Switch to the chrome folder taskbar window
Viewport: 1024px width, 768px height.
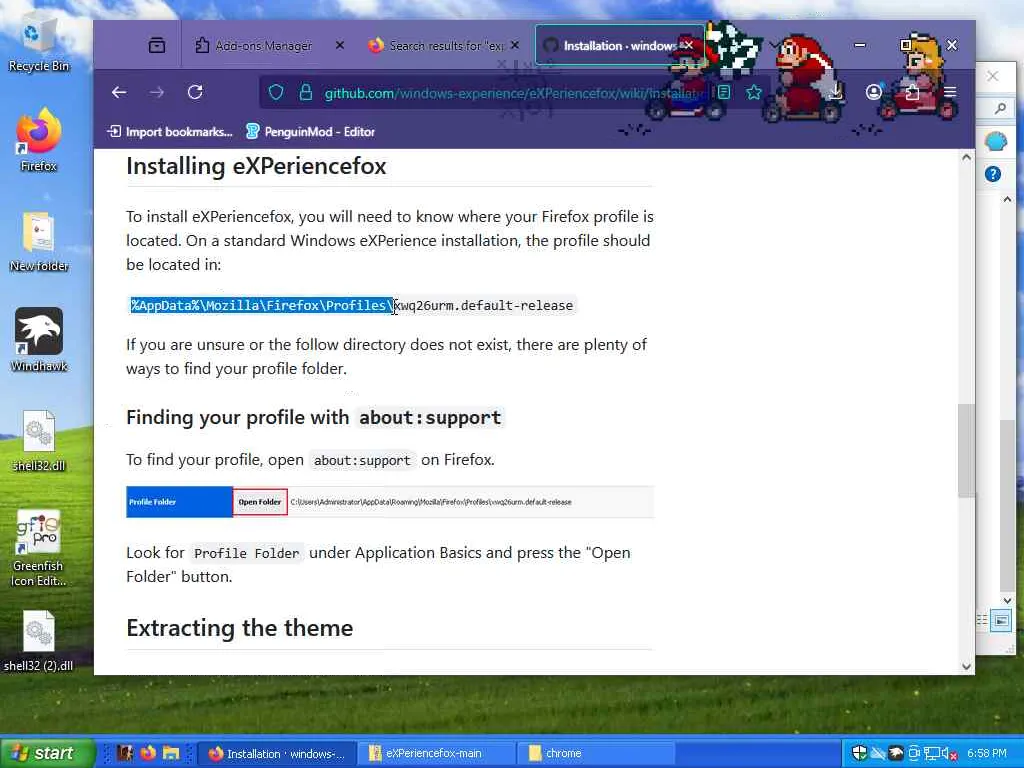595,753
